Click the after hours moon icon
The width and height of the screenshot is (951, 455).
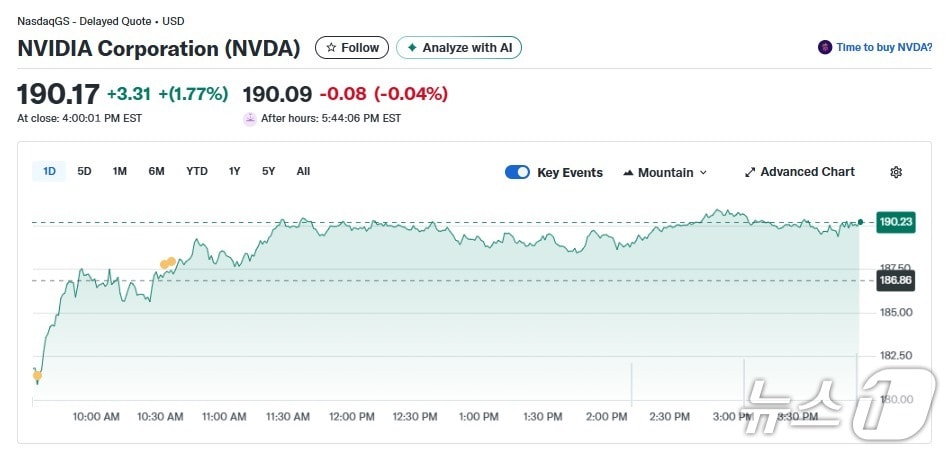250,118
